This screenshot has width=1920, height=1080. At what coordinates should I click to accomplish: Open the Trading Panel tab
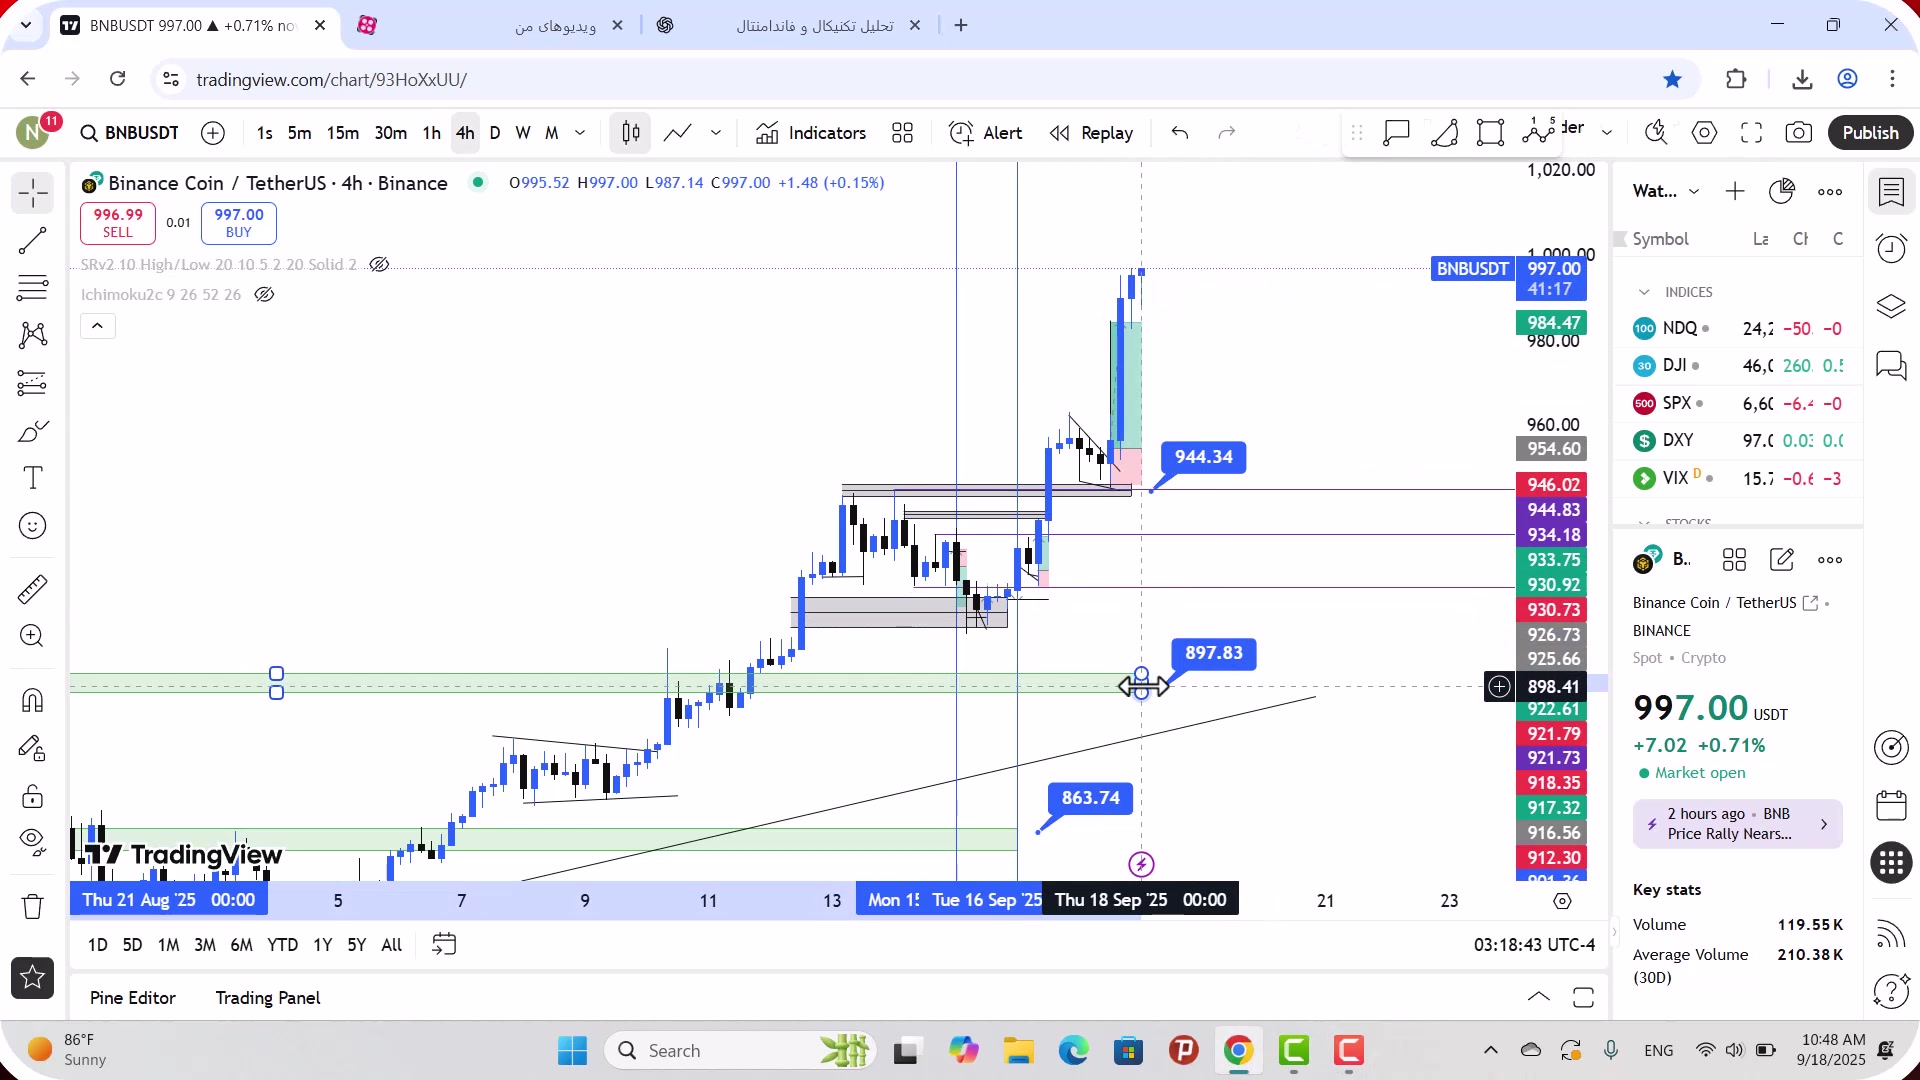268,998
